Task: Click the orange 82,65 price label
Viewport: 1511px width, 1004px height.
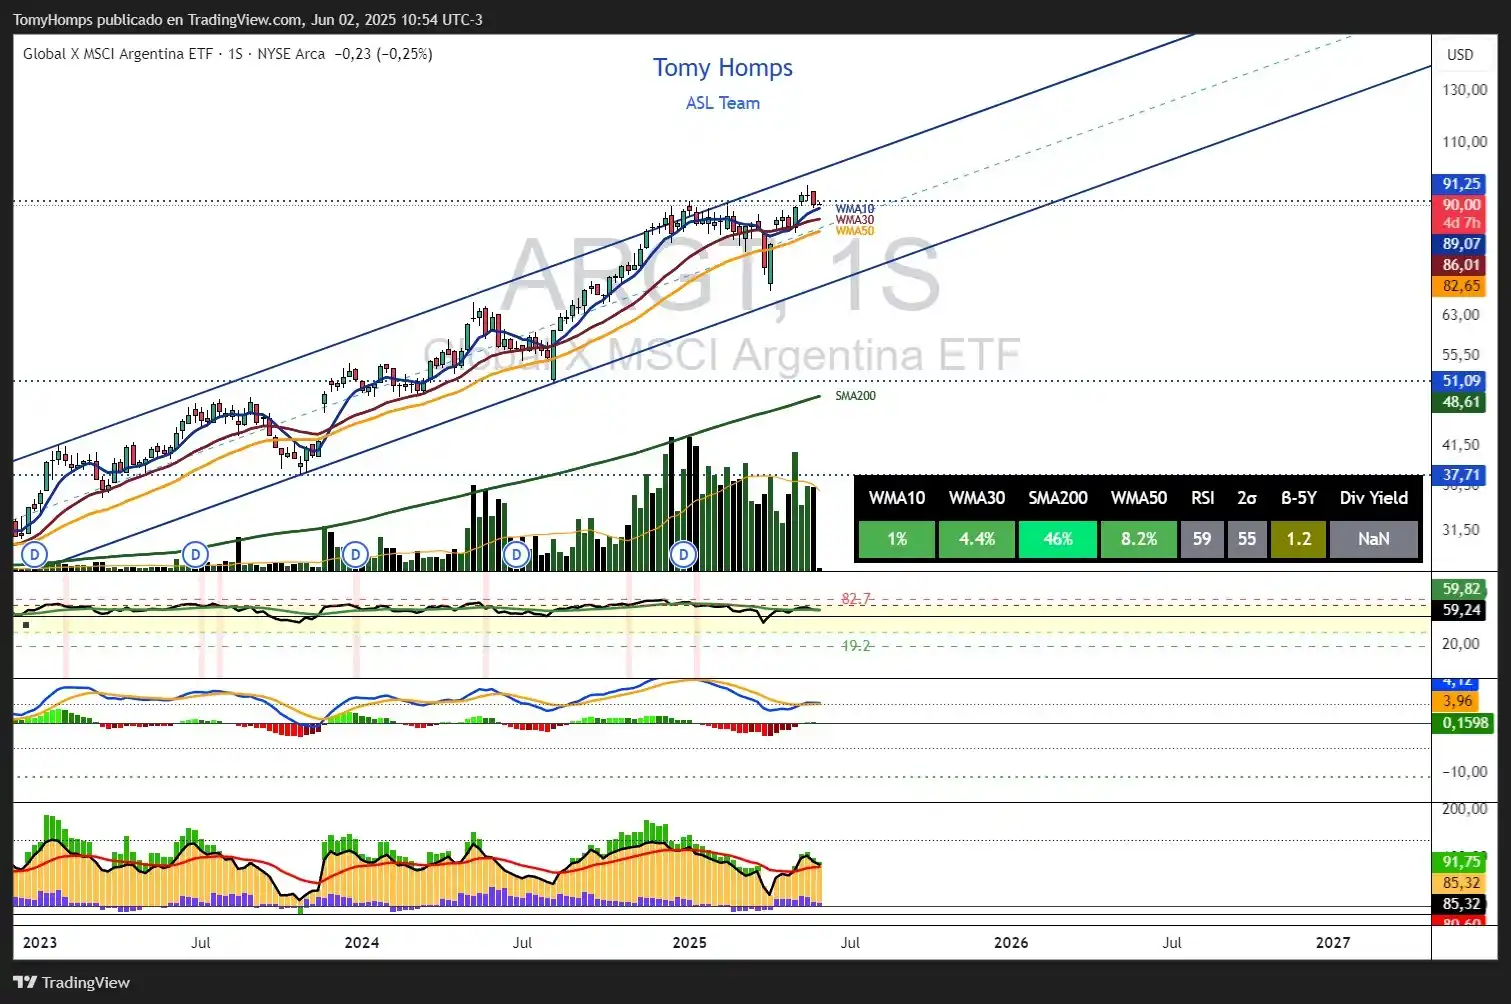Action: click(1460, 286)
